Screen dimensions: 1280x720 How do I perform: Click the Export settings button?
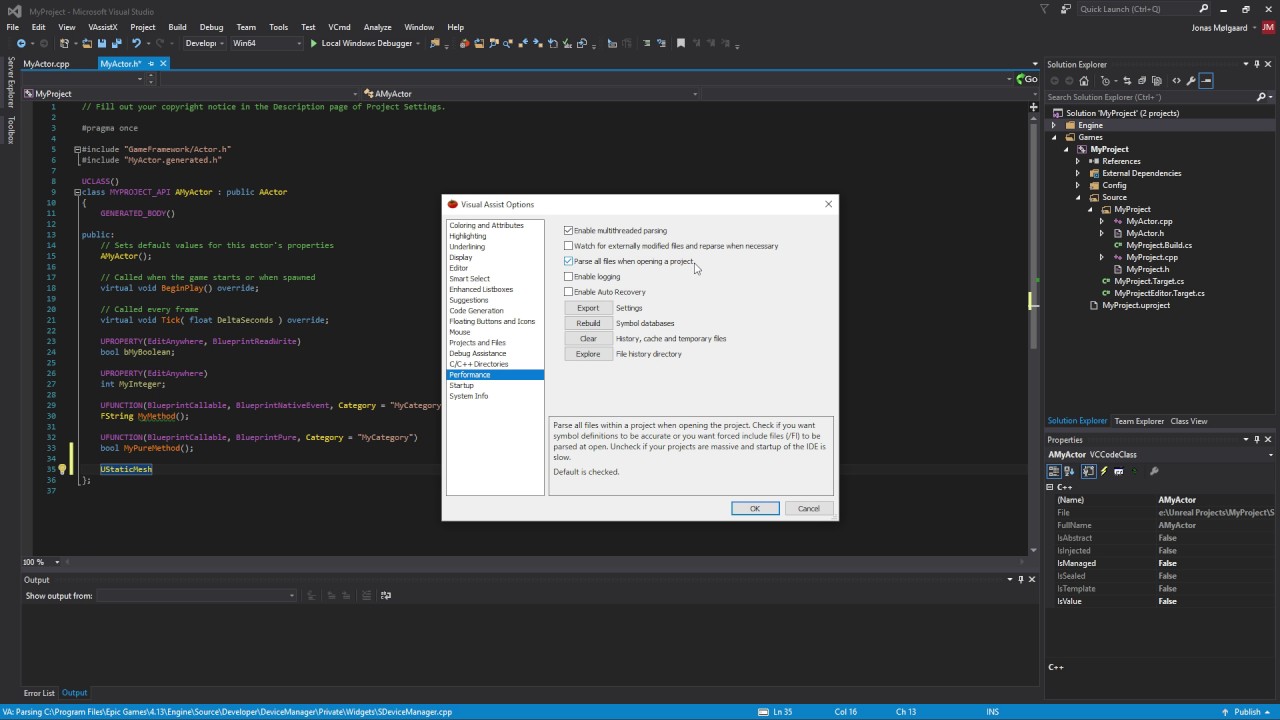[x=588, y=308]
